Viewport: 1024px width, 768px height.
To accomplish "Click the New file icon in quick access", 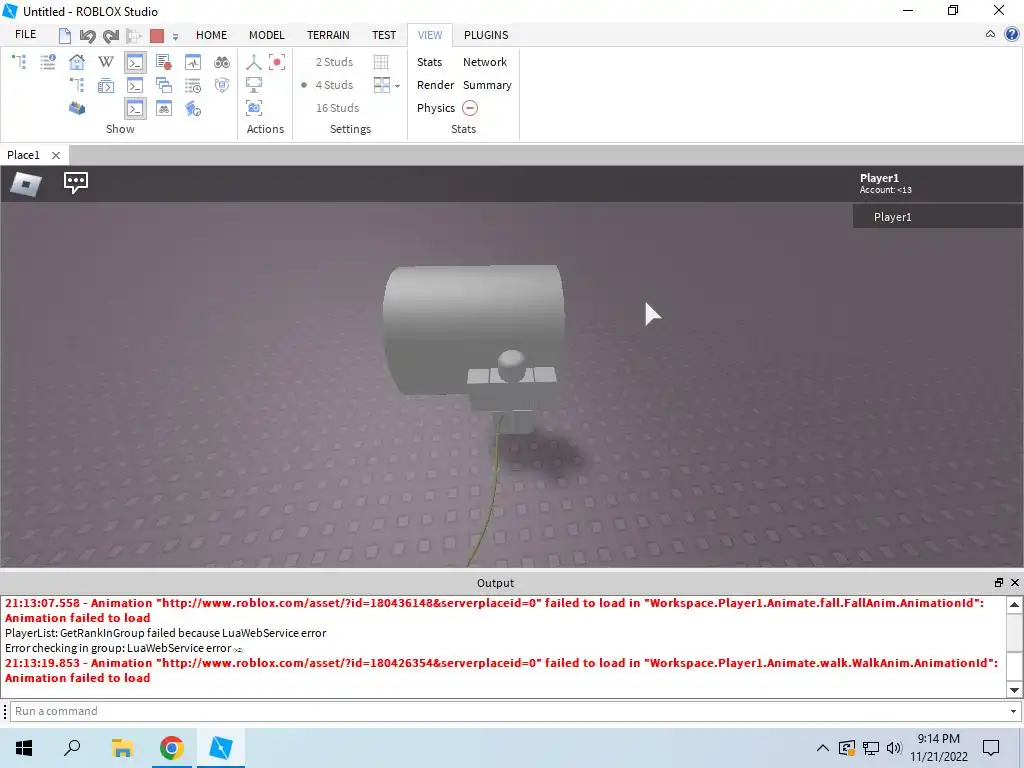I will 65,35.
